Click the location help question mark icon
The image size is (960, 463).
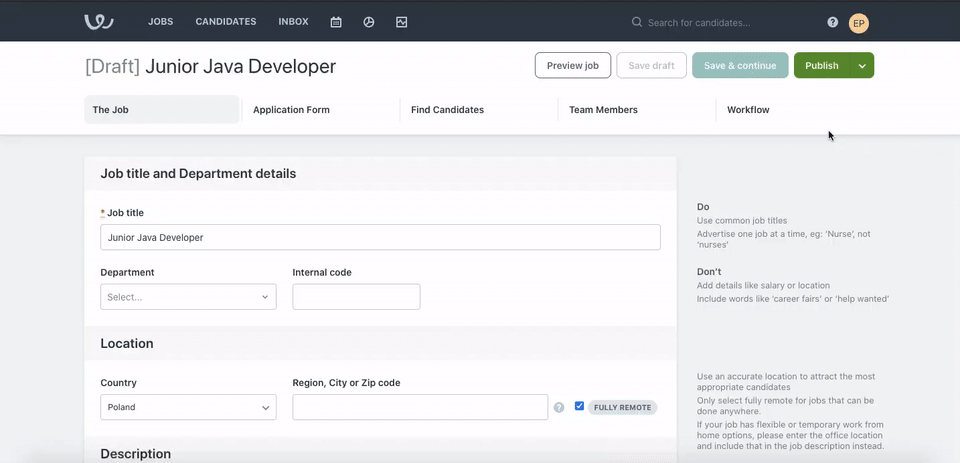[x=559, y=407]
